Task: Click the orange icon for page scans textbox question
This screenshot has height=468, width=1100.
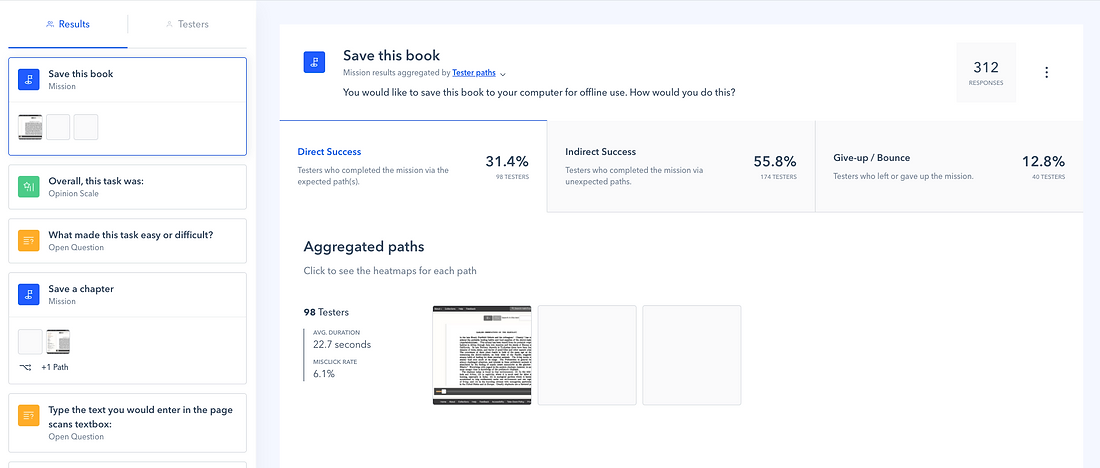Action: pos(29,416)
